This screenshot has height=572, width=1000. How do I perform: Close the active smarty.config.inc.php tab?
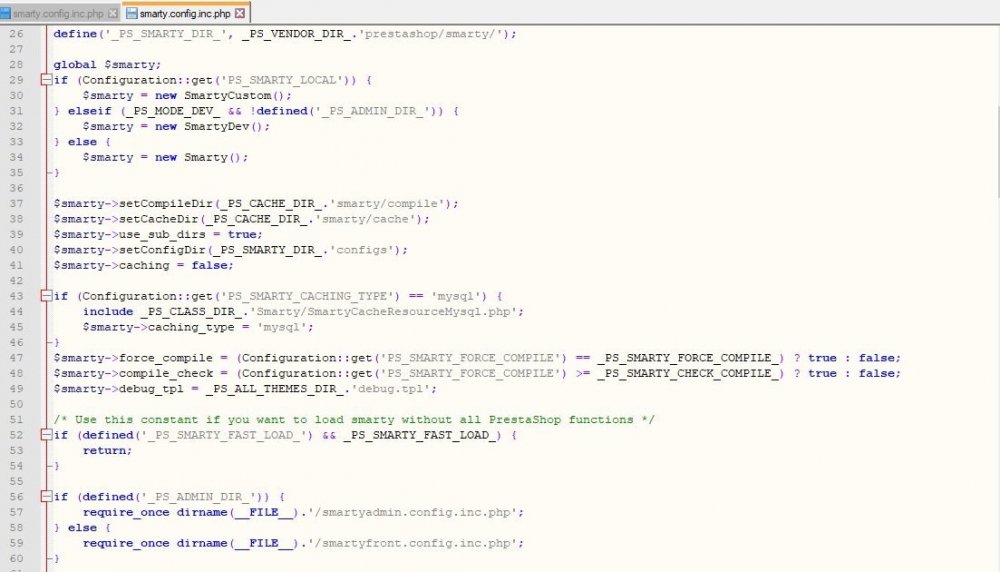(x=240, y=13)
